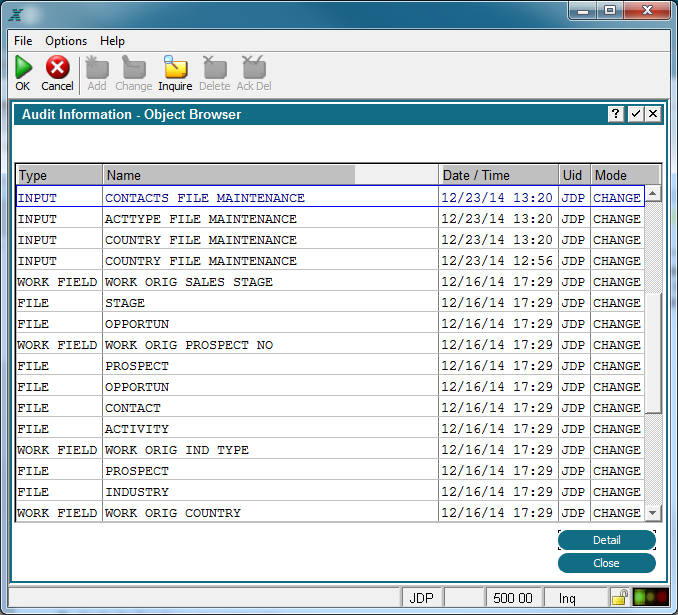Open the Options menu
The image size is (678, 615).
click(x=66, y=41)
